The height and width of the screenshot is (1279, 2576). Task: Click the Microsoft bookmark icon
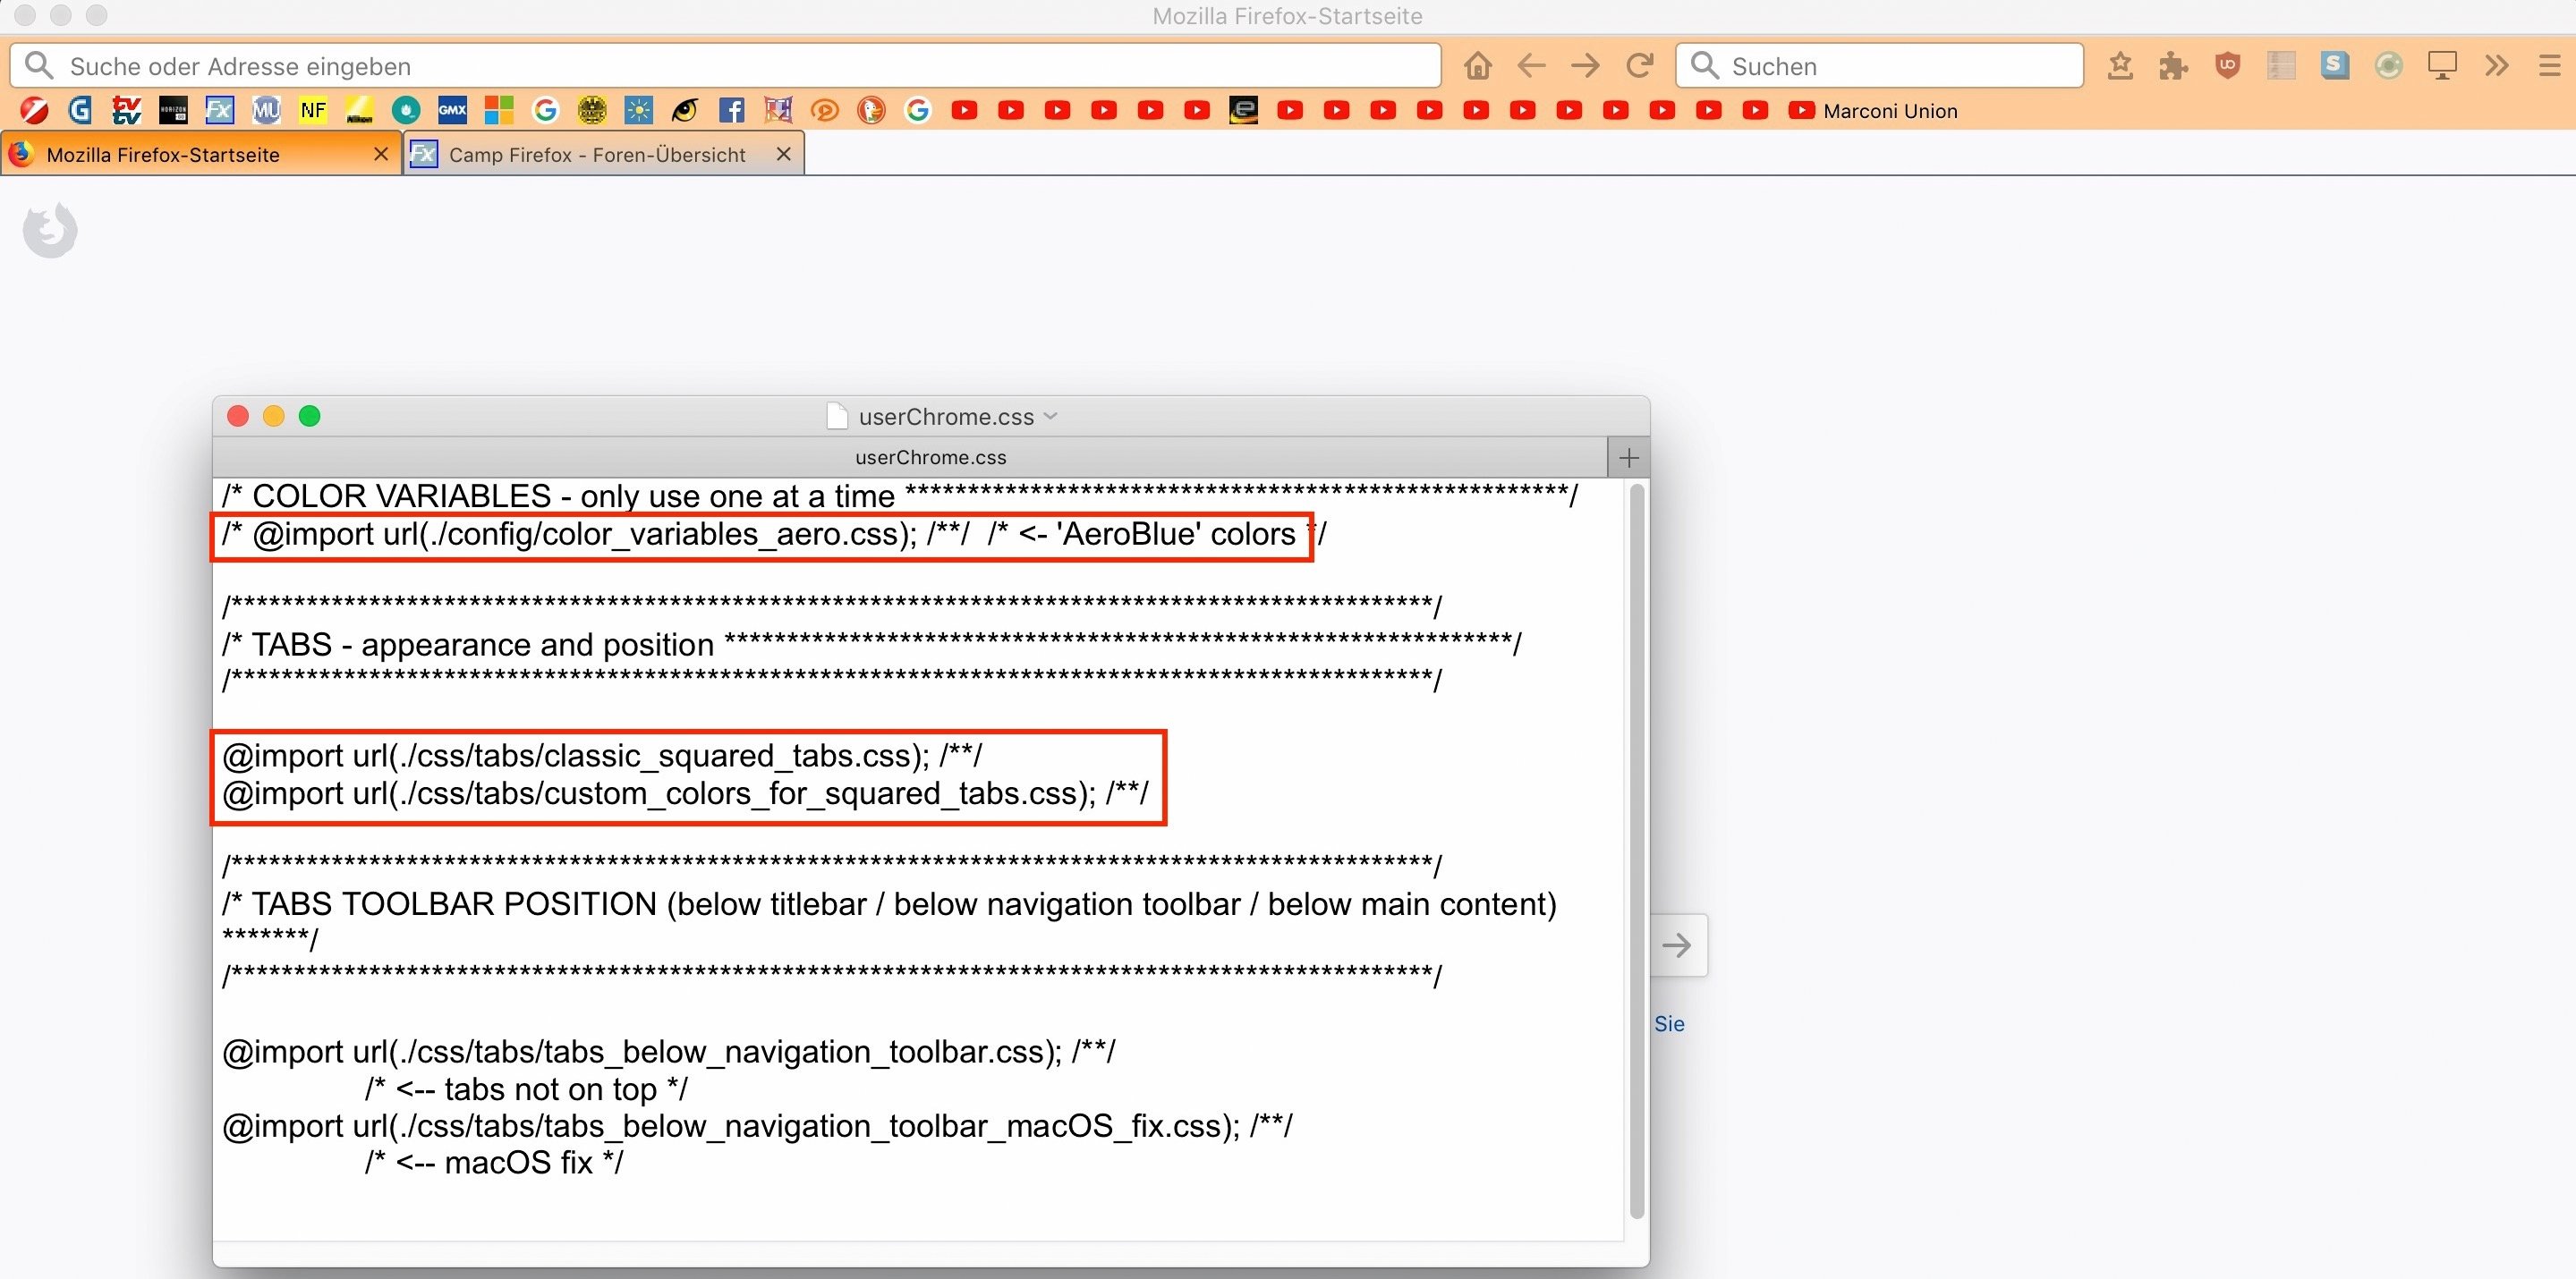click(498, 110)
